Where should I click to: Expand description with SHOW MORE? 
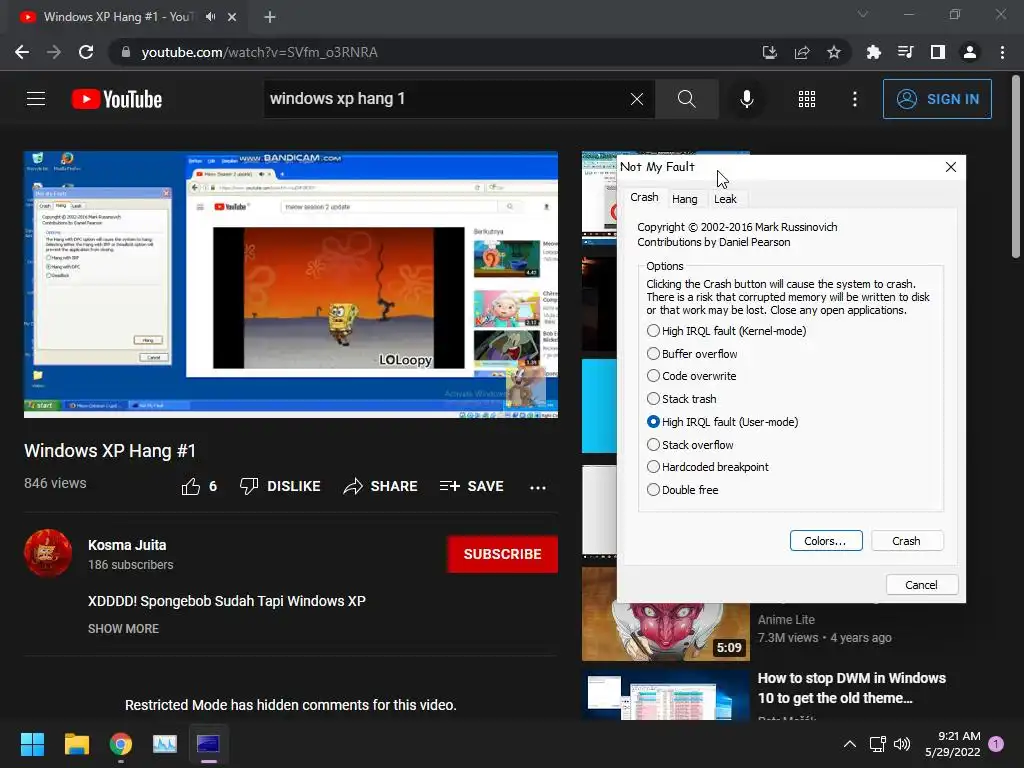[123, 629]
